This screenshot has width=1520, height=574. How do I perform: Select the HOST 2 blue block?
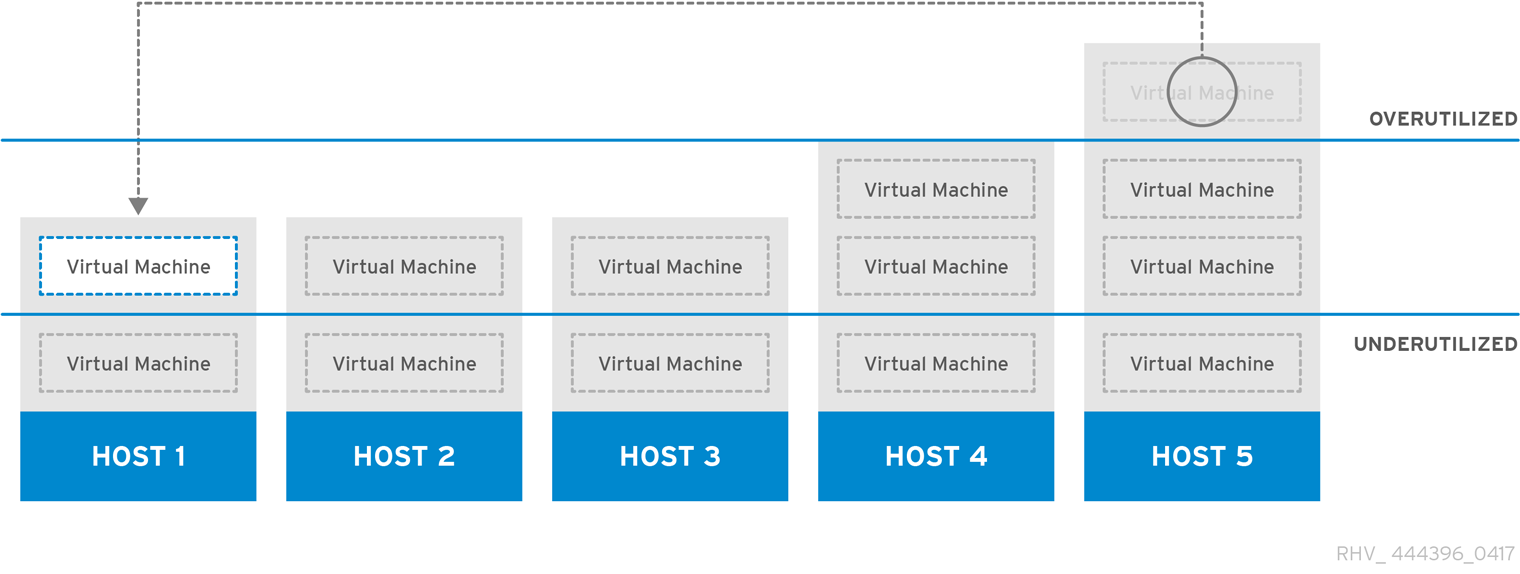point(404,456)
